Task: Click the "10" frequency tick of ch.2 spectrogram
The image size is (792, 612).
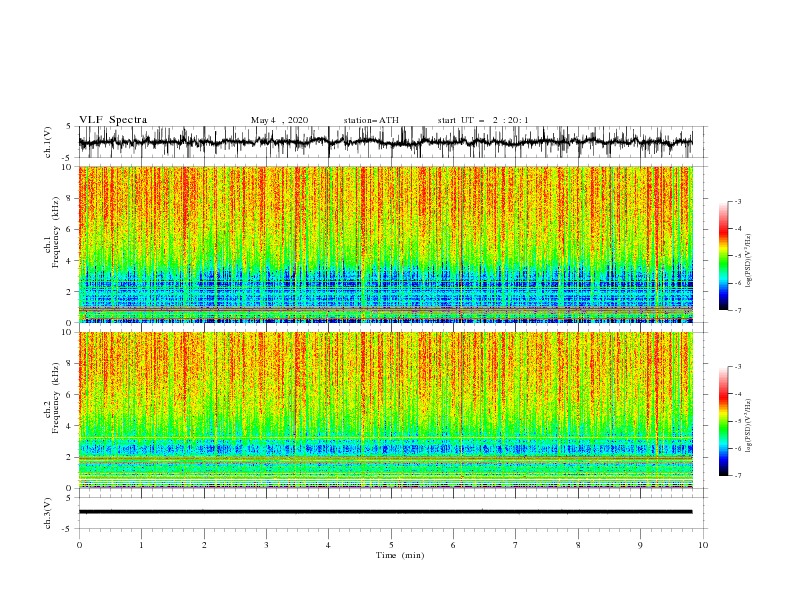Action: click(x=67, y=332)
